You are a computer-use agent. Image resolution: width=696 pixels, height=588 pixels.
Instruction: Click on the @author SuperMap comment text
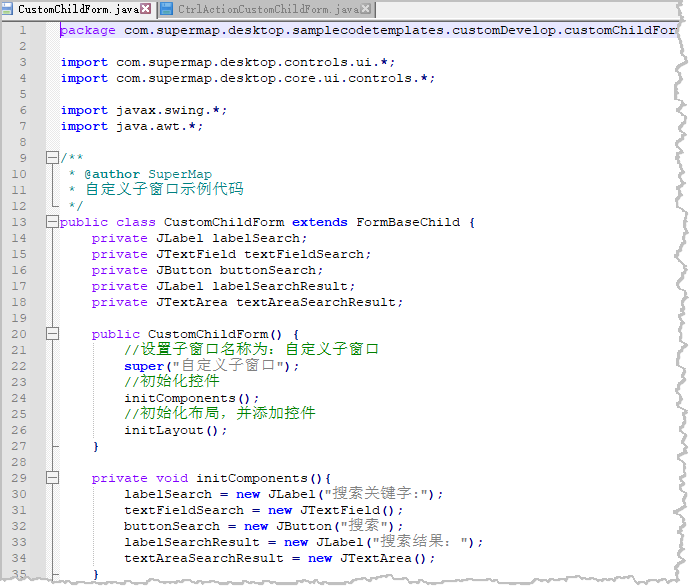click(x=148, y=174)
